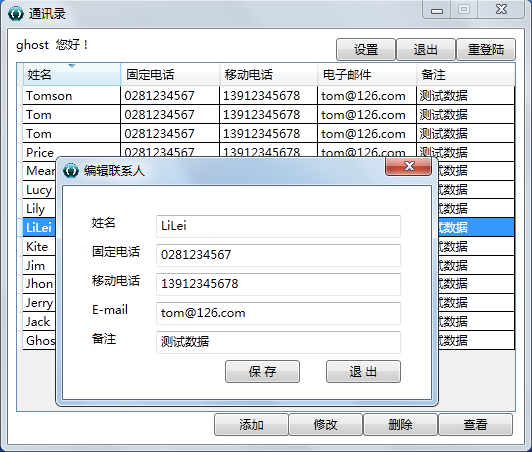Click the 退出 button beside 设置
This screenshot has height=452, width=532.
pos(425,50)
